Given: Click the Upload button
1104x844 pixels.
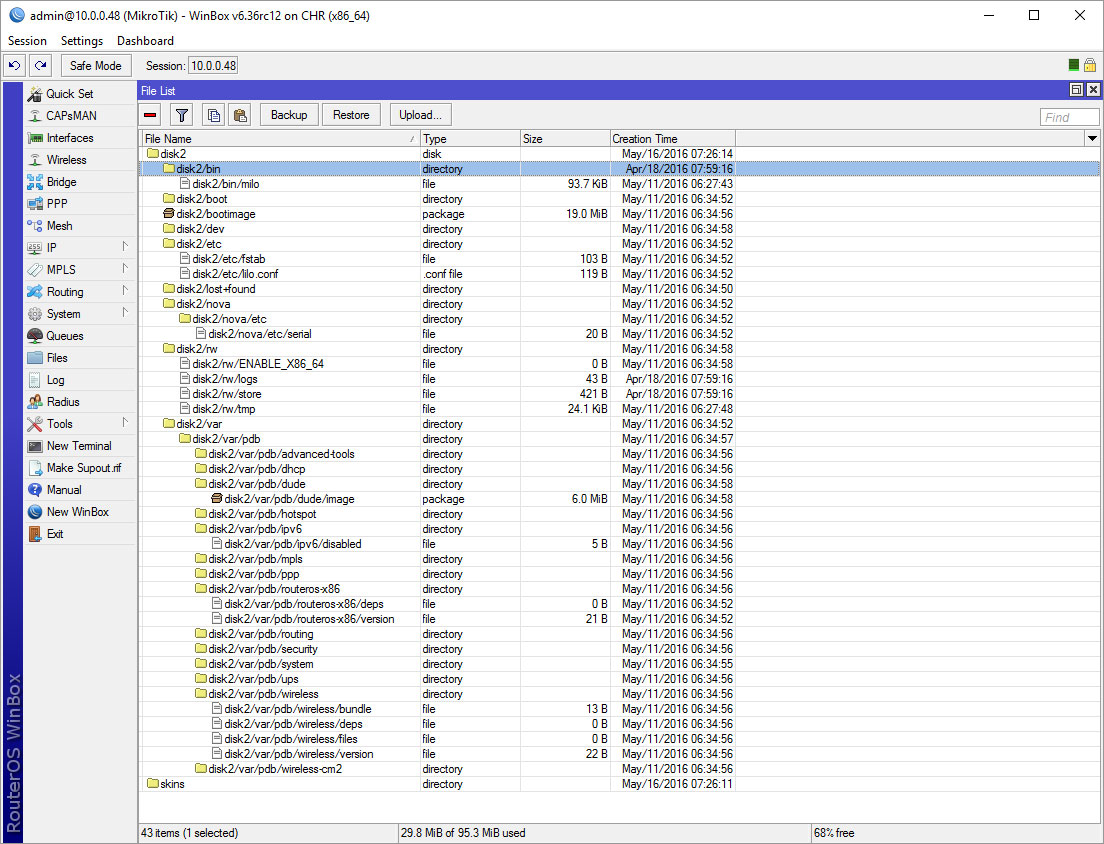Looking at the screenshot, I should click(419, 114).
